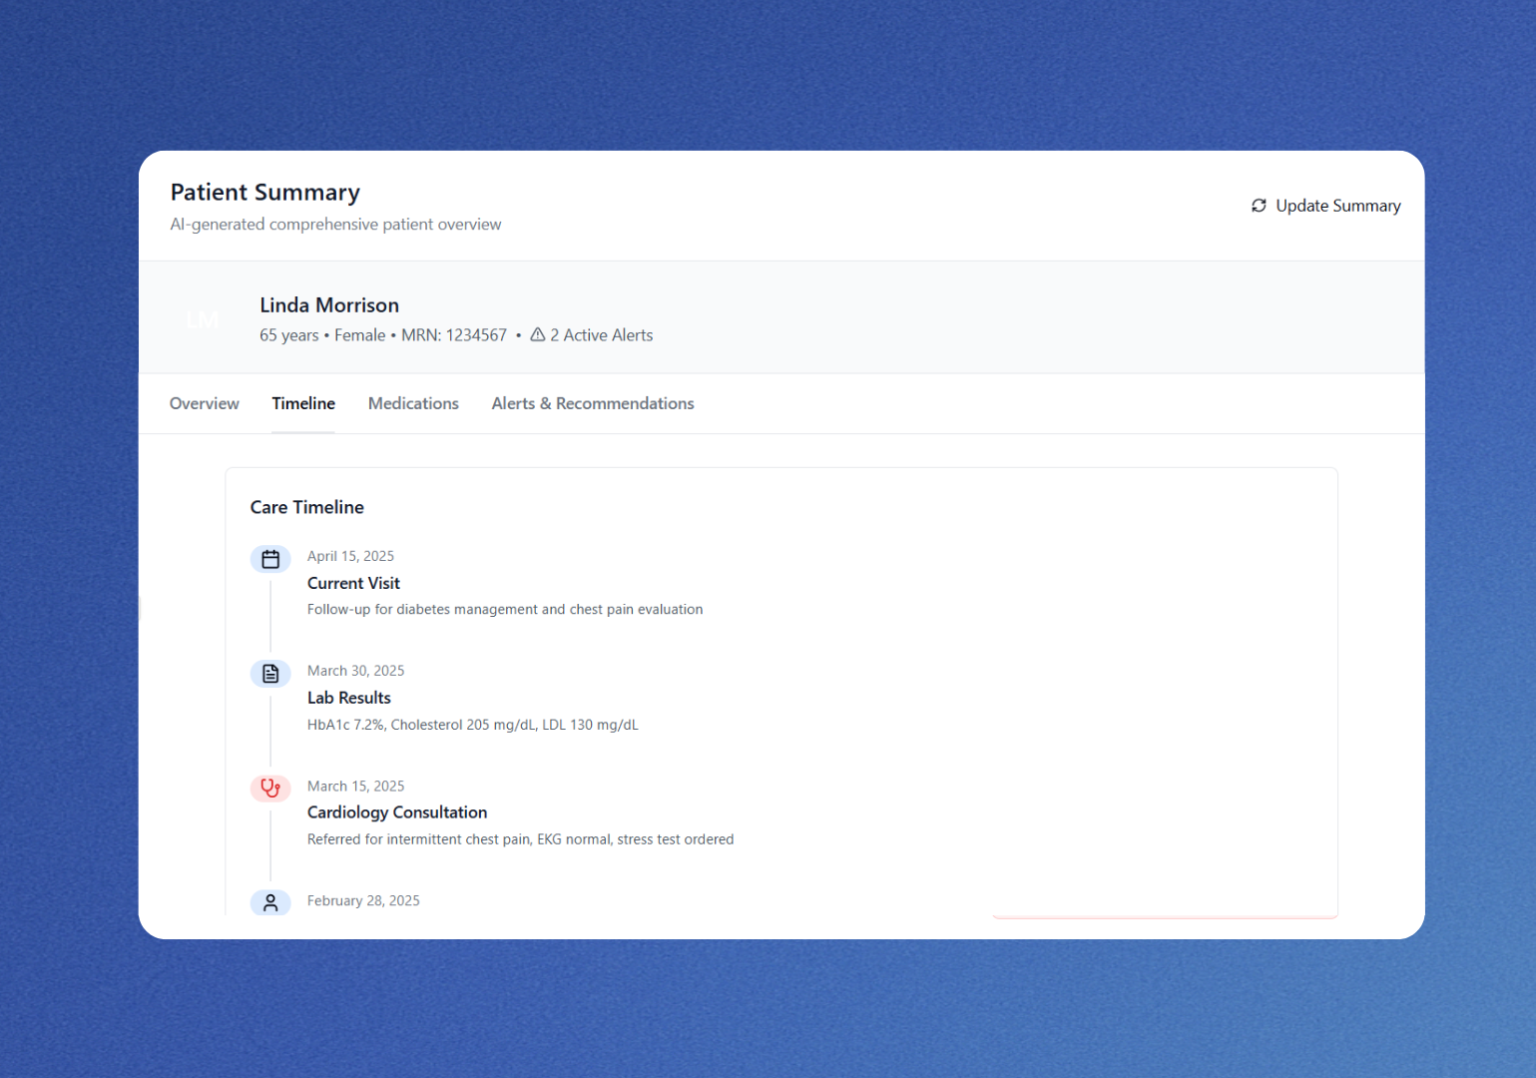
Task: Select the Timeline tab
Action: coord(303,404)
